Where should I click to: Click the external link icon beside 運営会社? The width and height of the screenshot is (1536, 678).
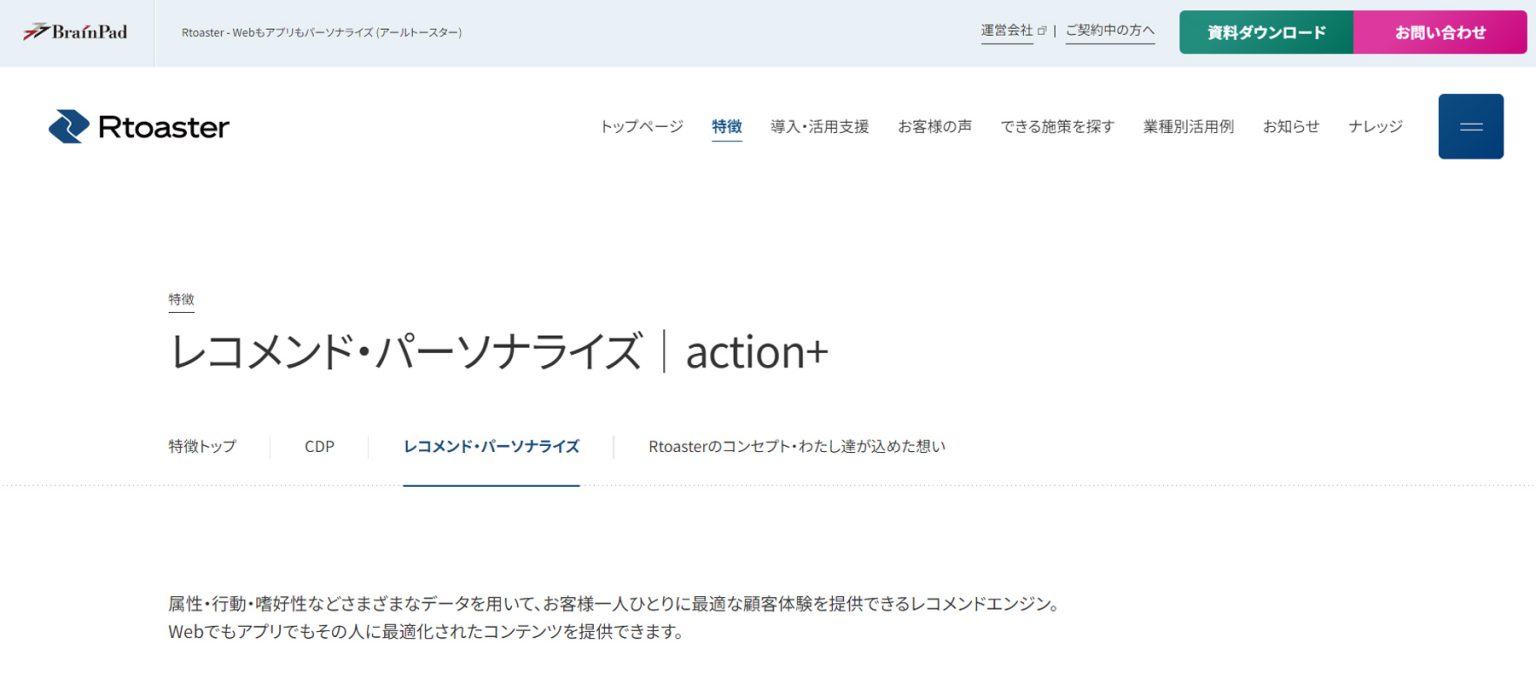(x=1043, y=29)
